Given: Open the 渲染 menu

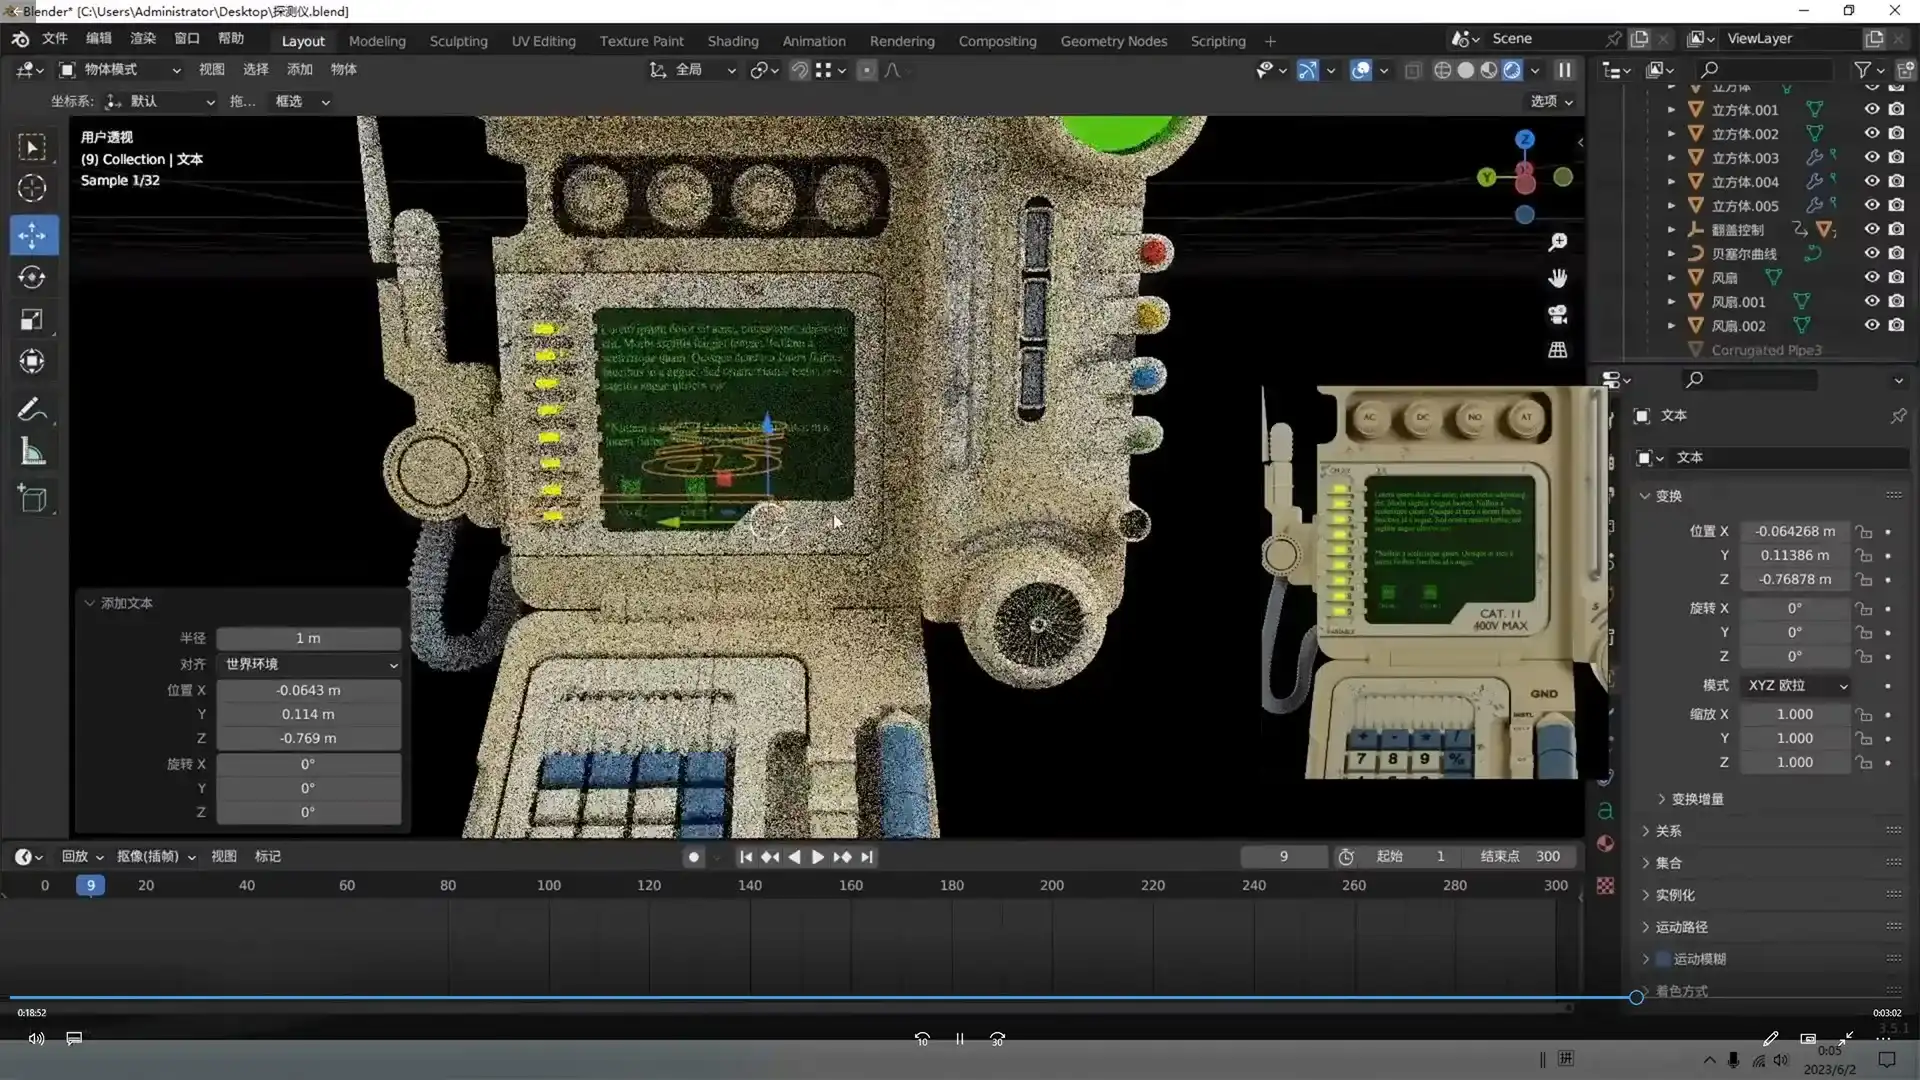Looking at the screenshot, I should point(142,38).
